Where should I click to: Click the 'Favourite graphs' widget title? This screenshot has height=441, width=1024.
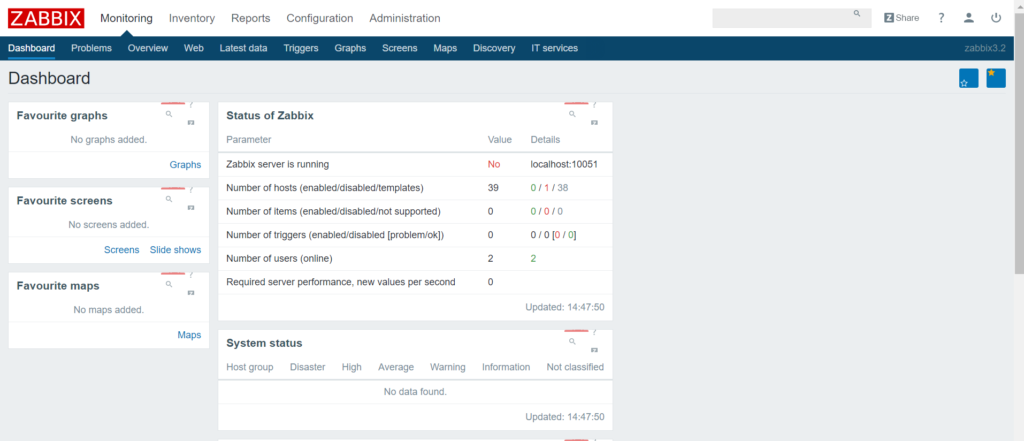coord(62,116)
